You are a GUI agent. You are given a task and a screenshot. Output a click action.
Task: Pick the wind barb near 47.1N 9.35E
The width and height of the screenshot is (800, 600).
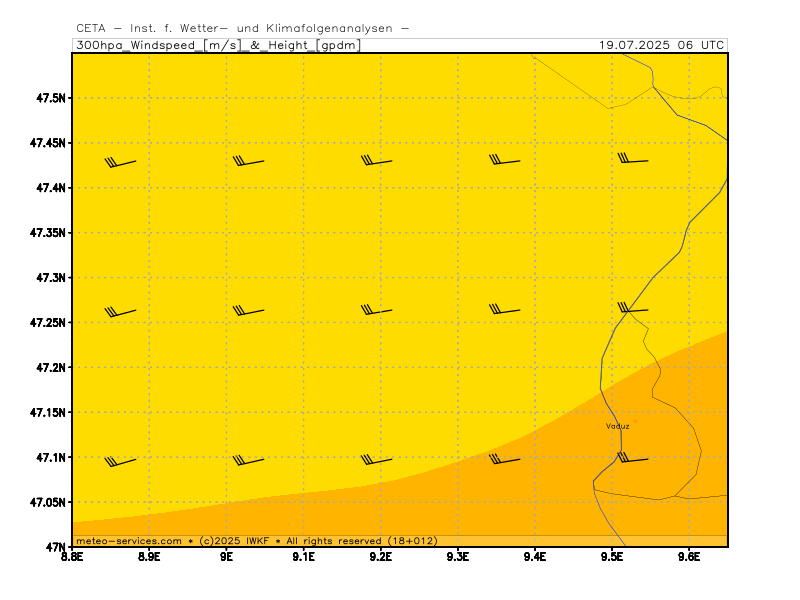pos(505,459)
